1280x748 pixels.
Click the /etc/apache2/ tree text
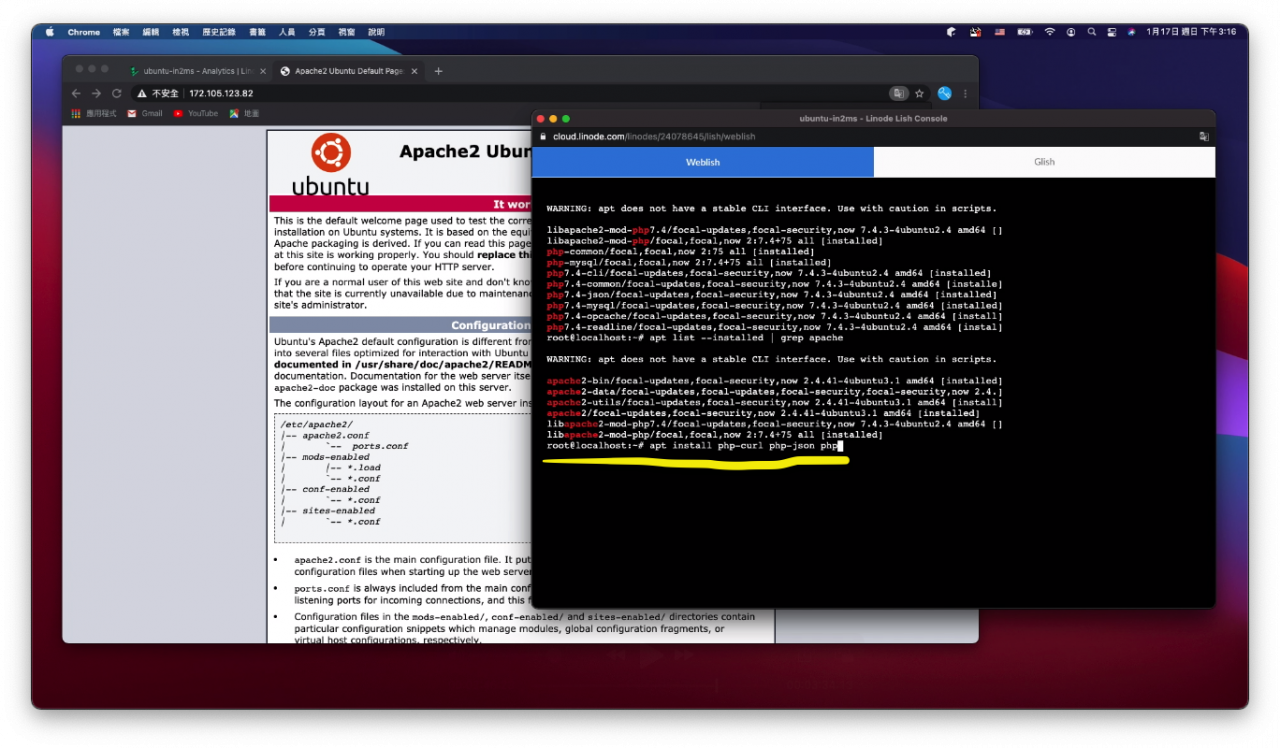(316, 425)
